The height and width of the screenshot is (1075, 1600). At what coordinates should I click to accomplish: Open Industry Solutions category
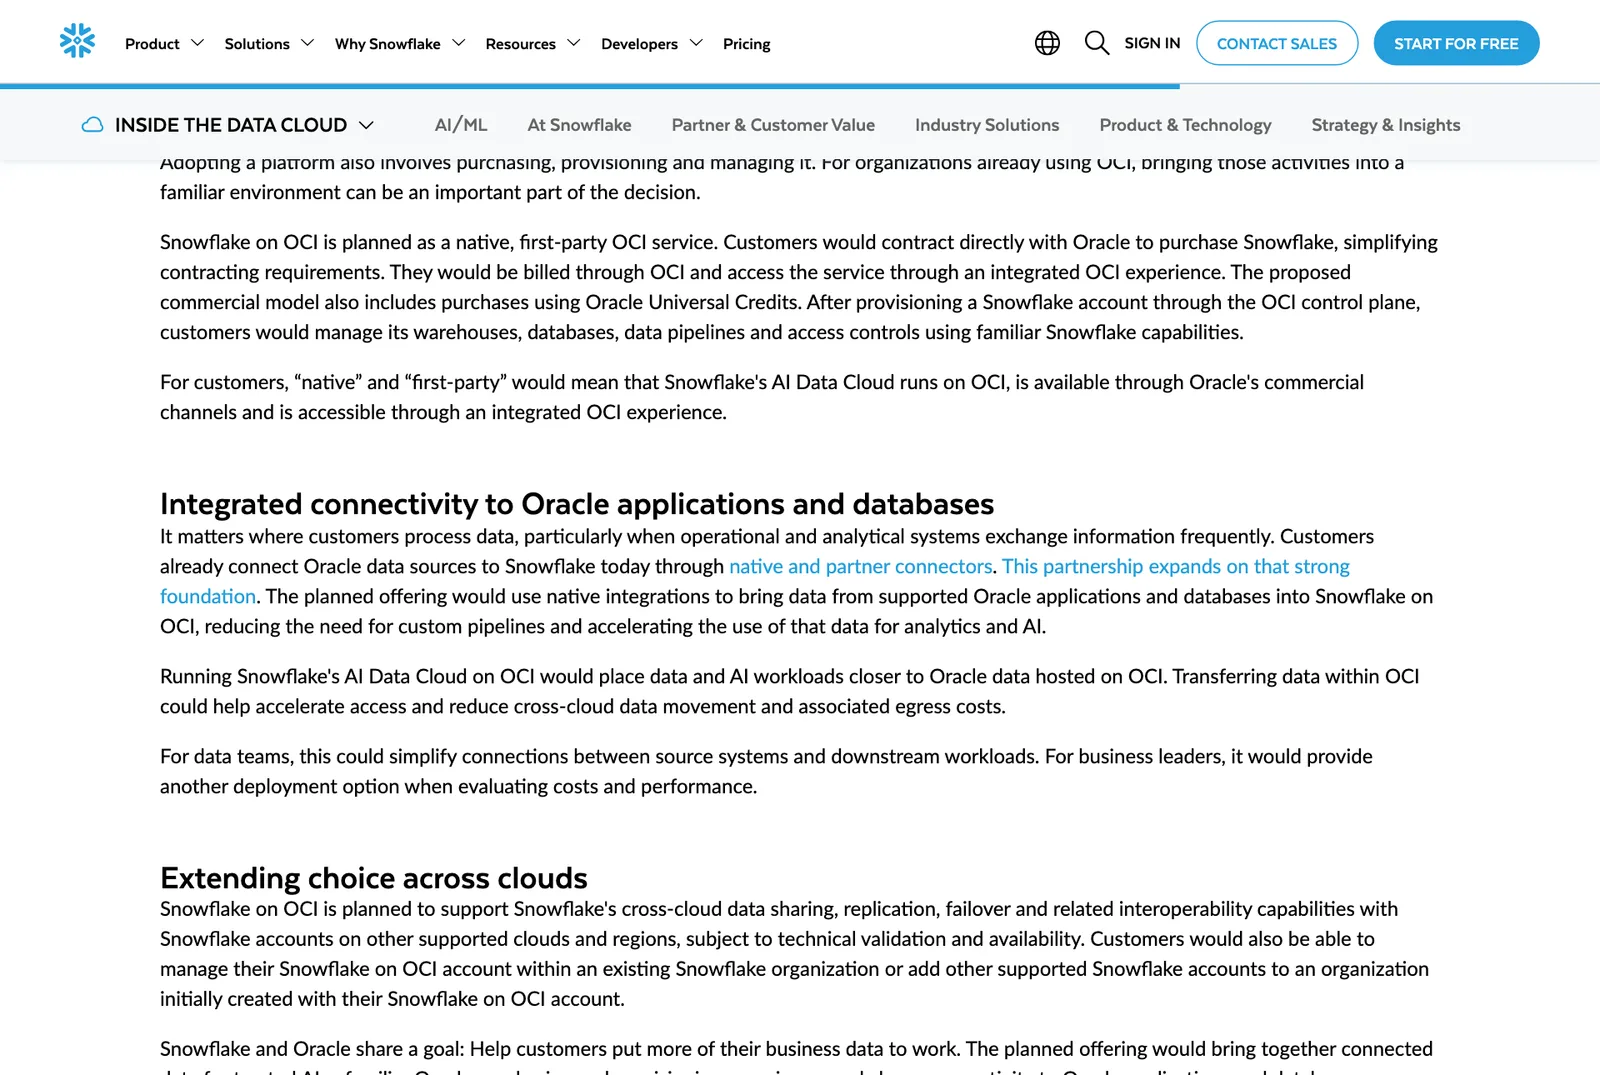pos(987,125)
